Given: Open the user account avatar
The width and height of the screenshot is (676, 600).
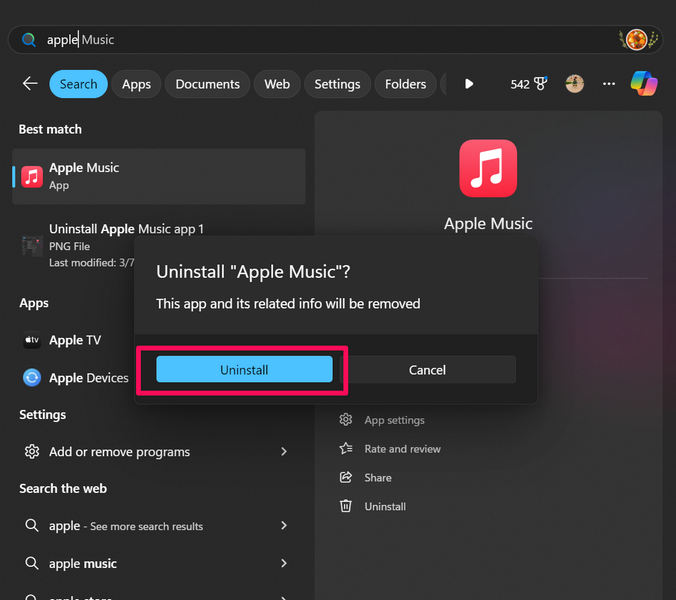Looking at the screenshot, I should point(575,84).
